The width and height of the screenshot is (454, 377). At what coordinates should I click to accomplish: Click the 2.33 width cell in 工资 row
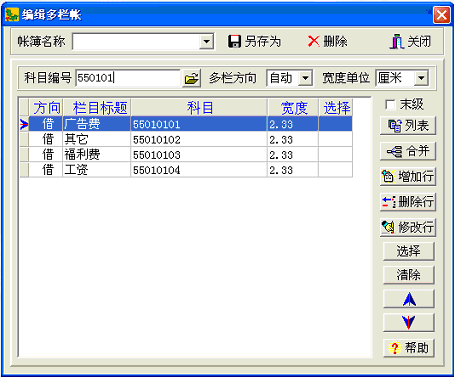(x=293, y=170)
